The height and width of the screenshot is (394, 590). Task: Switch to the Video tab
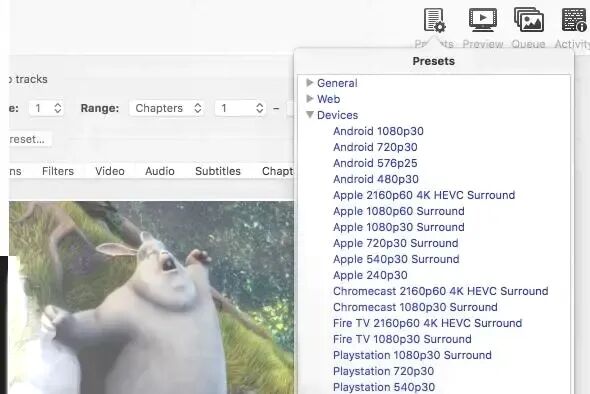click(109, 171)
